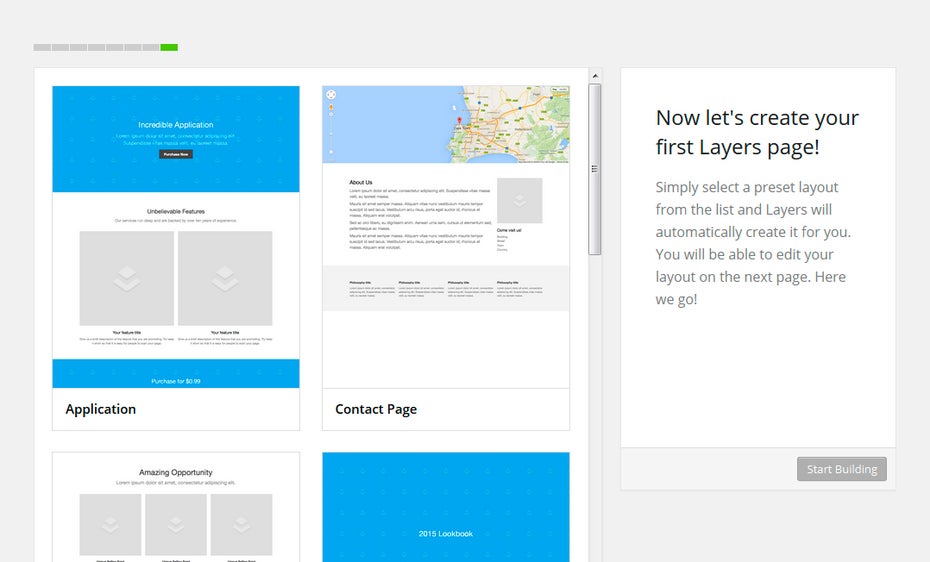Viewport: 930px width, 562px height.
Task: Select the 2015 Lookbook layout preview
Action: 445,507
